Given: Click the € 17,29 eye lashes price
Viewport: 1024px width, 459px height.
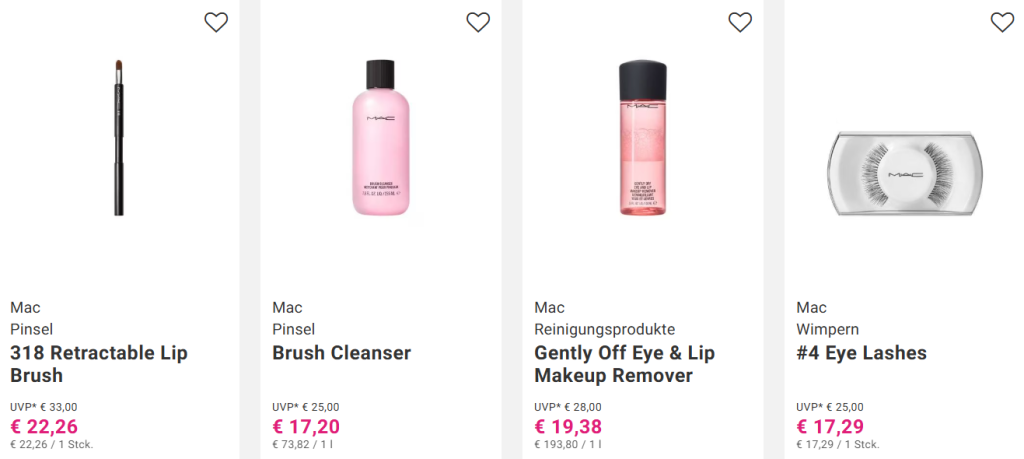Looking at the screenshot, I should pyautogui.click(x=830, y=427).
